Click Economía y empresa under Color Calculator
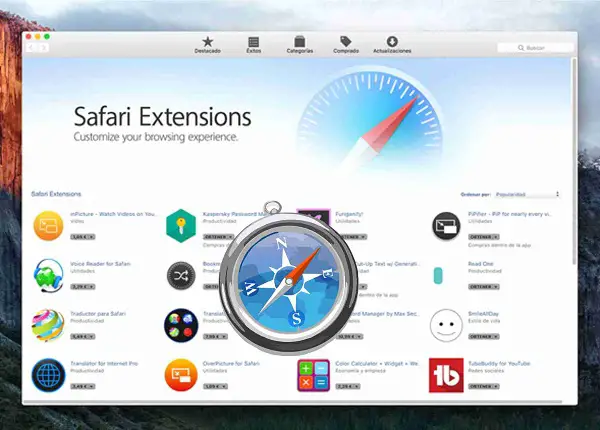 coord(360,371)
